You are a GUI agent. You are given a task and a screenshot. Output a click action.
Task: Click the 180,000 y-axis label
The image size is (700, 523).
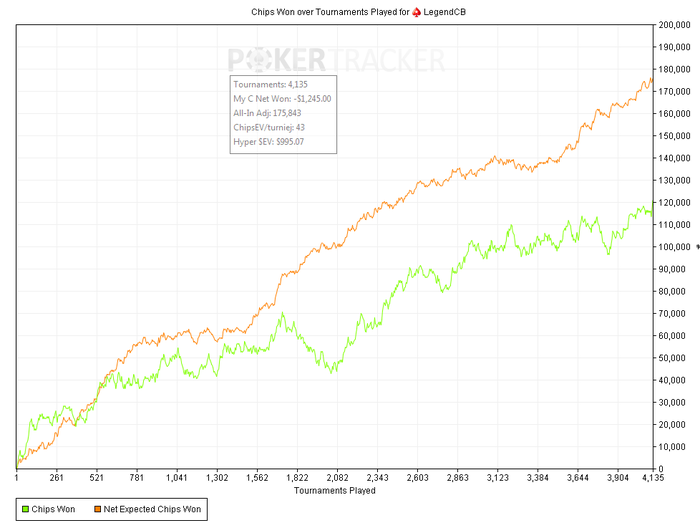(675, 69)
